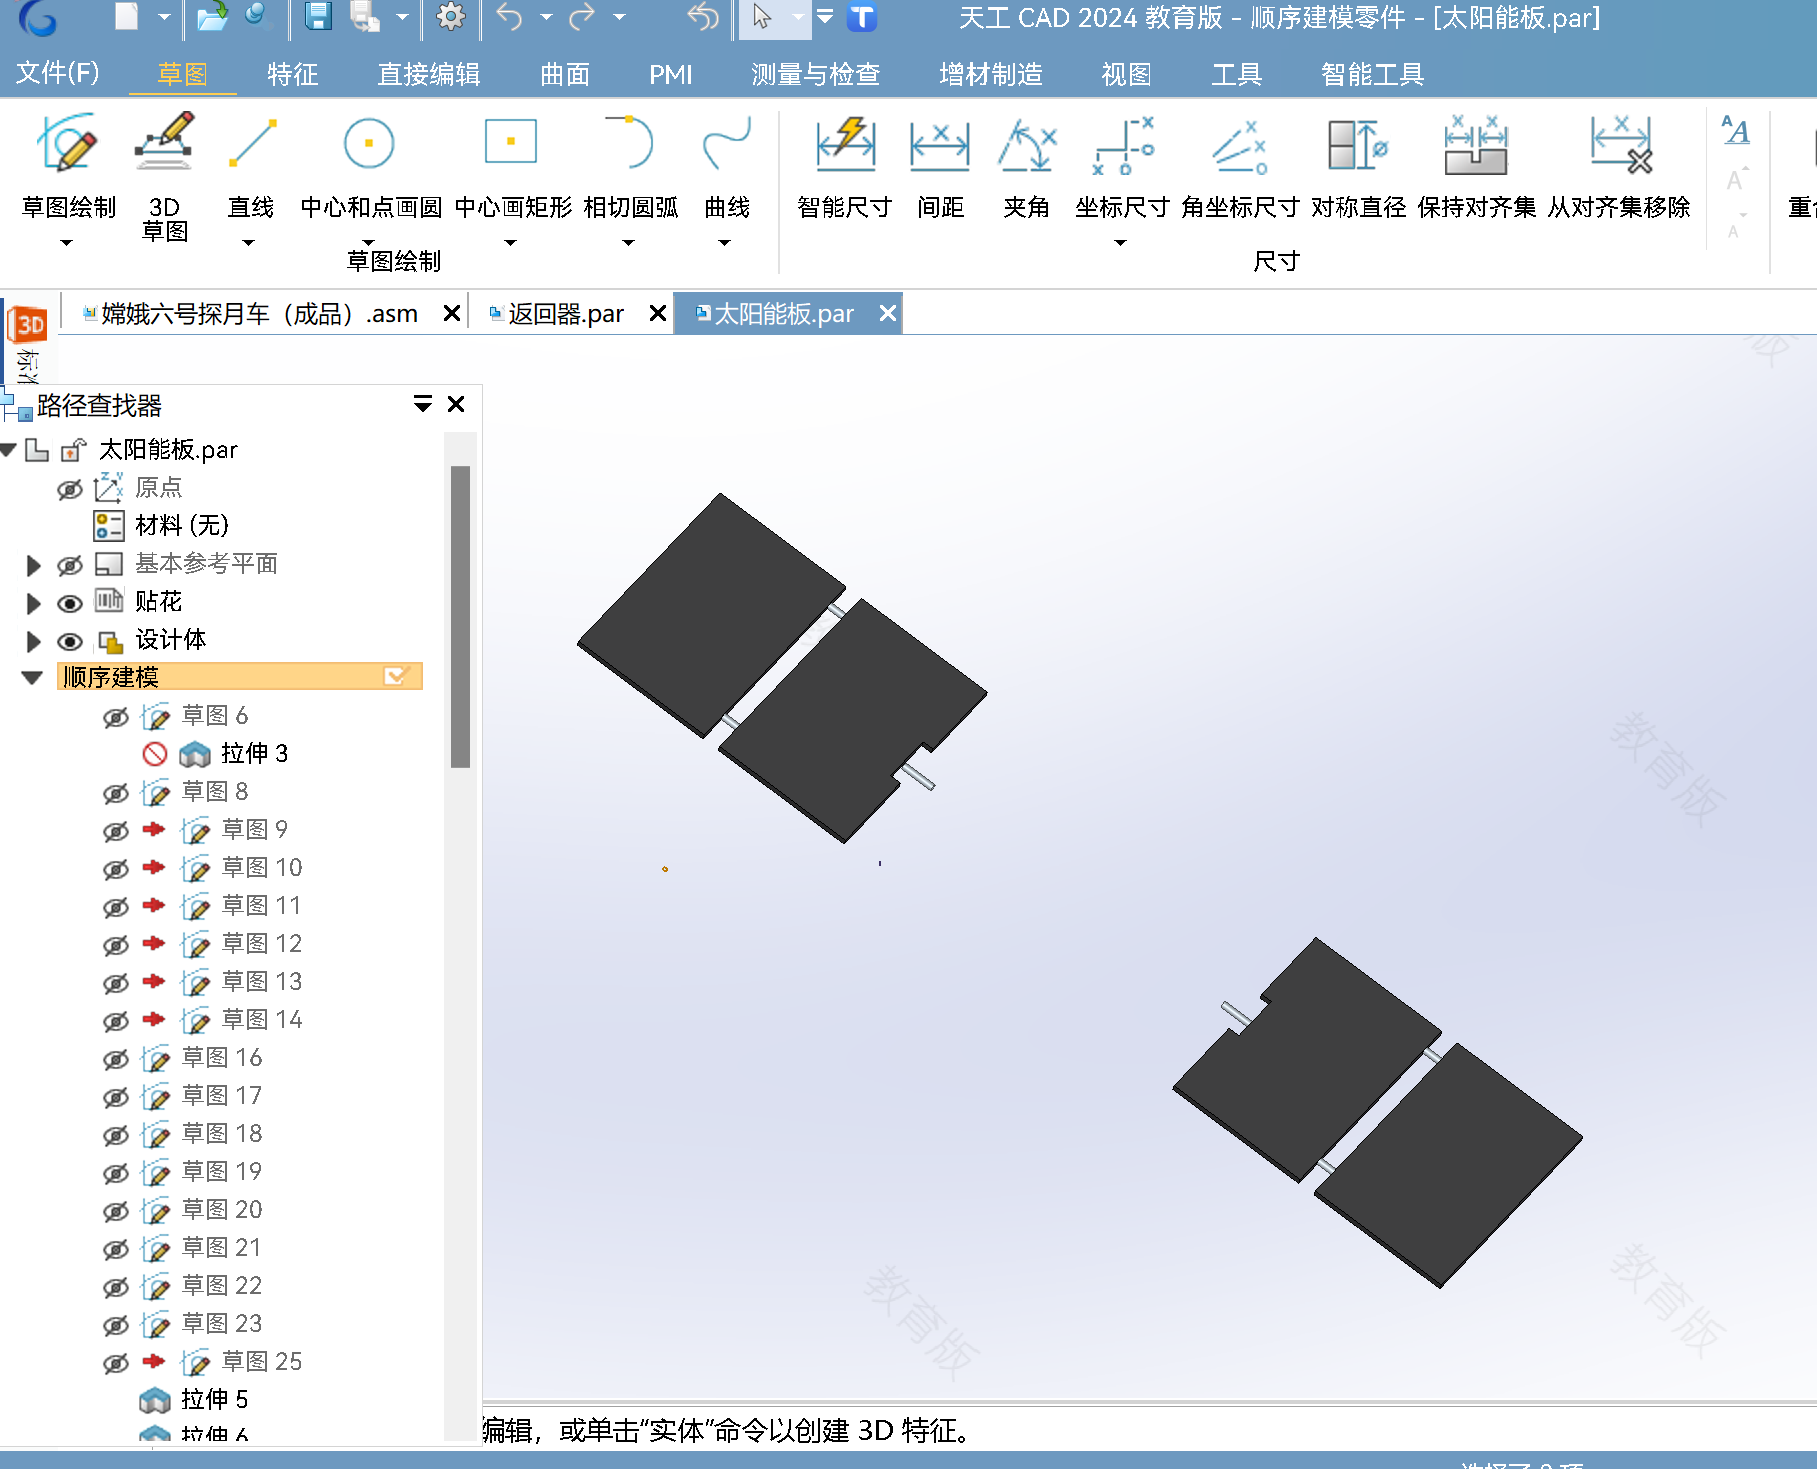Screen dimensions: 1817x1469
Task: Click the blue T icon in the title bar
Action: pos(862,17)
